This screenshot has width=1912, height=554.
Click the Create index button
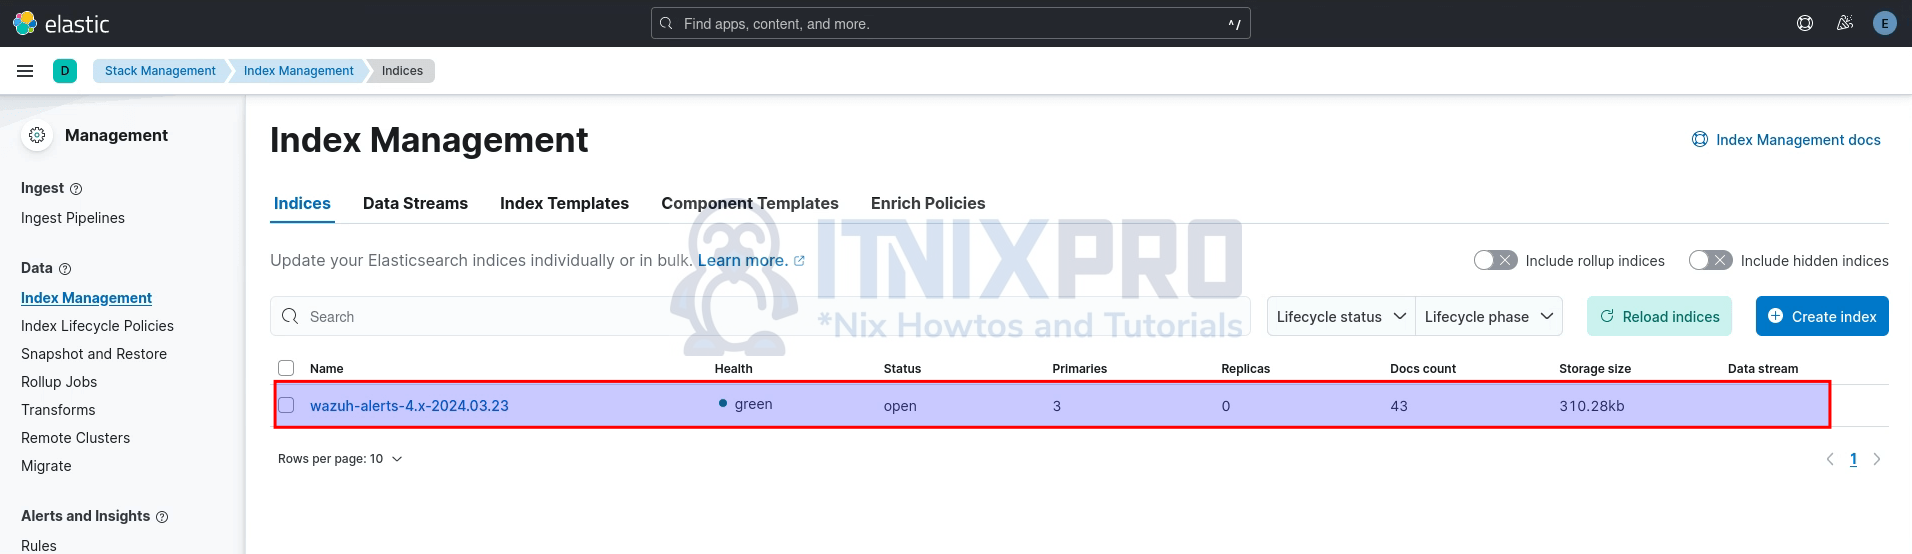pos(1821,316)
